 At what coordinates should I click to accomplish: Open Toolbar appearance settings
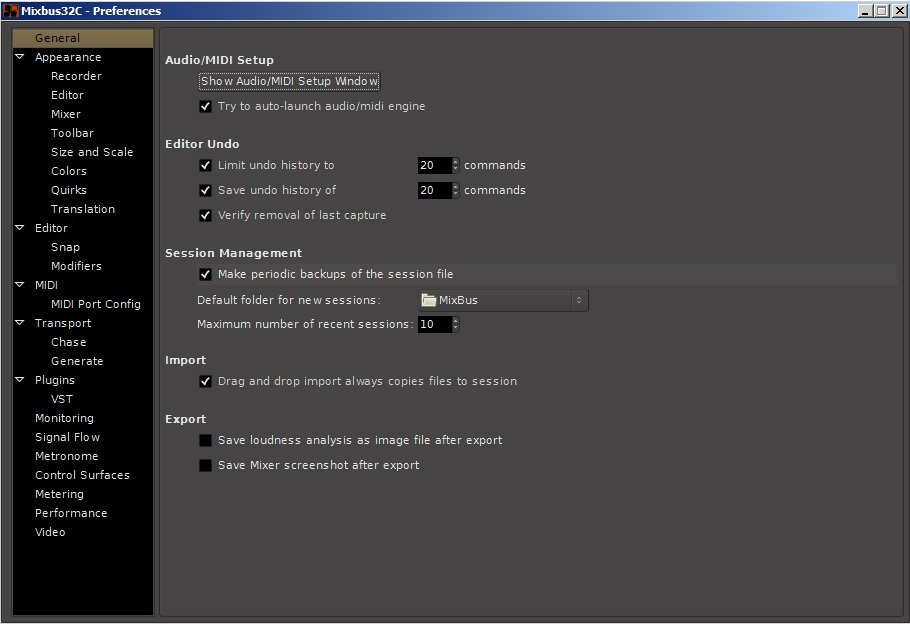click(72, 133)
